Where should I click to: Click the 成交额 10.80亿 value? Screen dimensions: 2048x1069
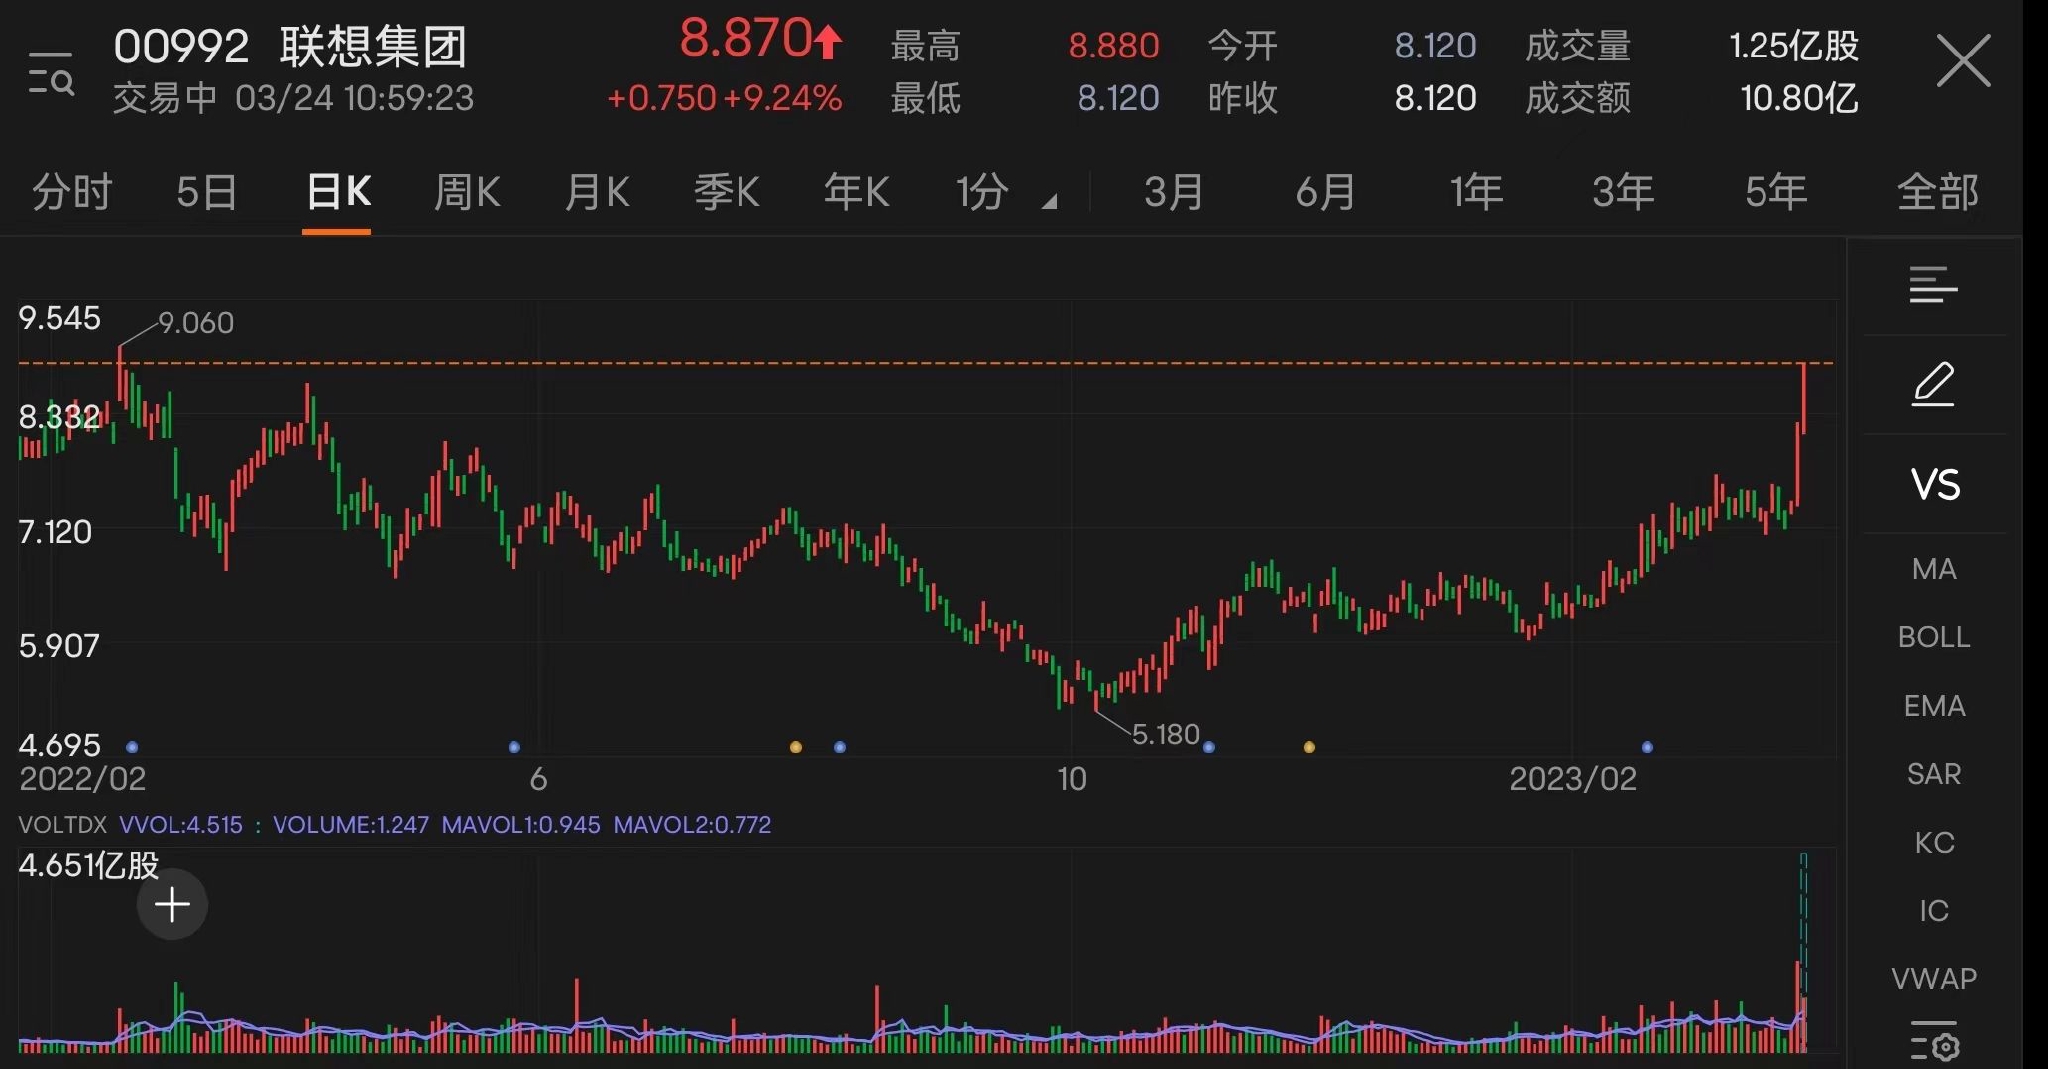coord(1799,98)
